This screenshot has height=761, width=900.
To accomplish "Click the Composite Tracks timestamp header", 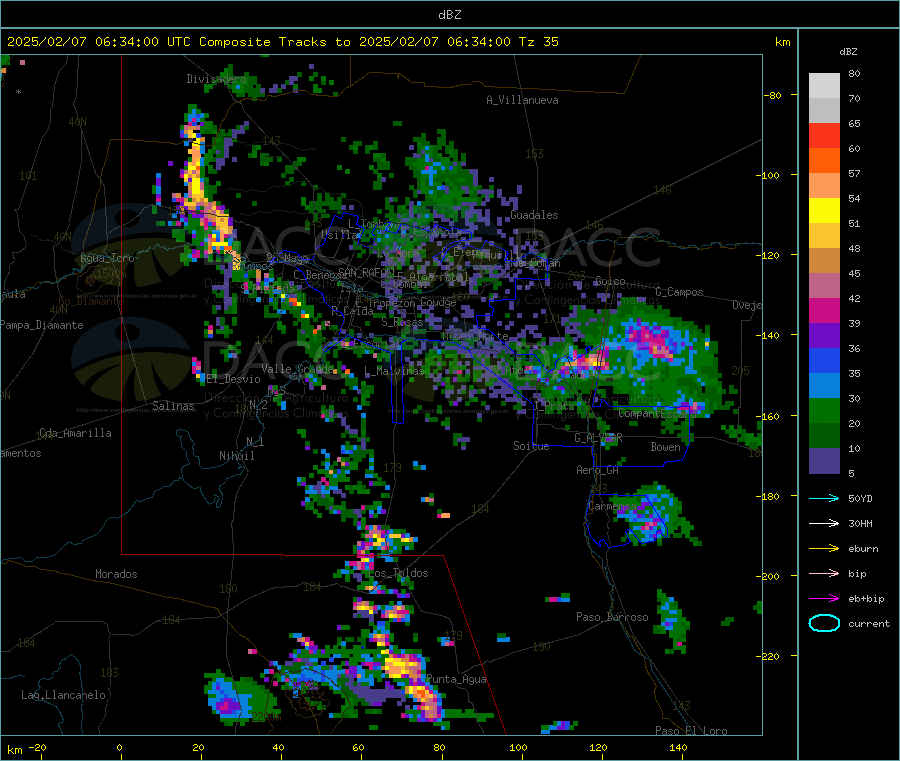I will (x=282, y=42).
